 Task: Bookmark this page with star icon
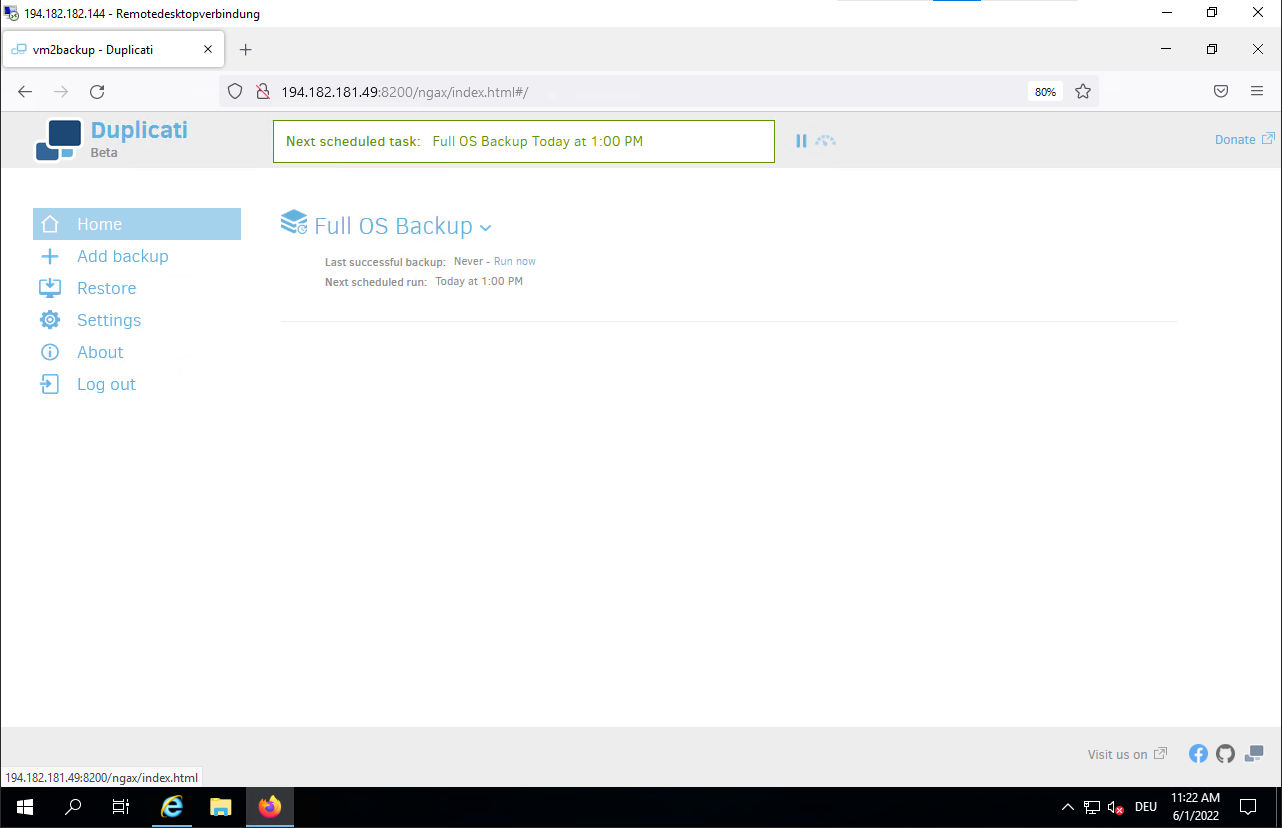1082,92
